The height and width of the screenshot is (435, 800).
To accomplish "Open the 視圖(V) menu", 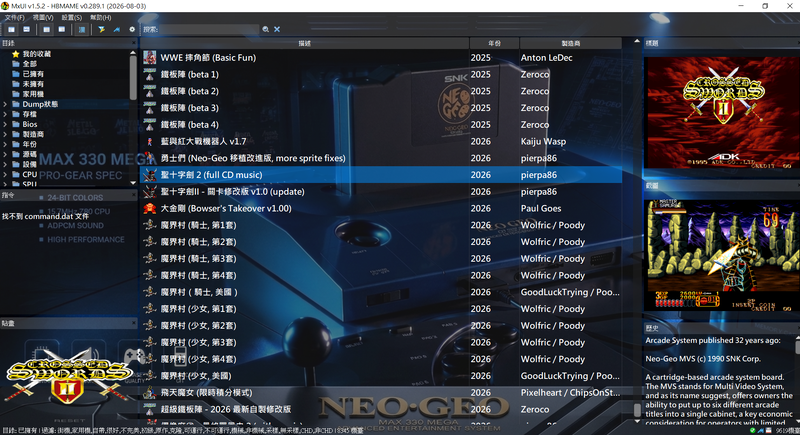I will pyautogui.click(x=43, y=17).
